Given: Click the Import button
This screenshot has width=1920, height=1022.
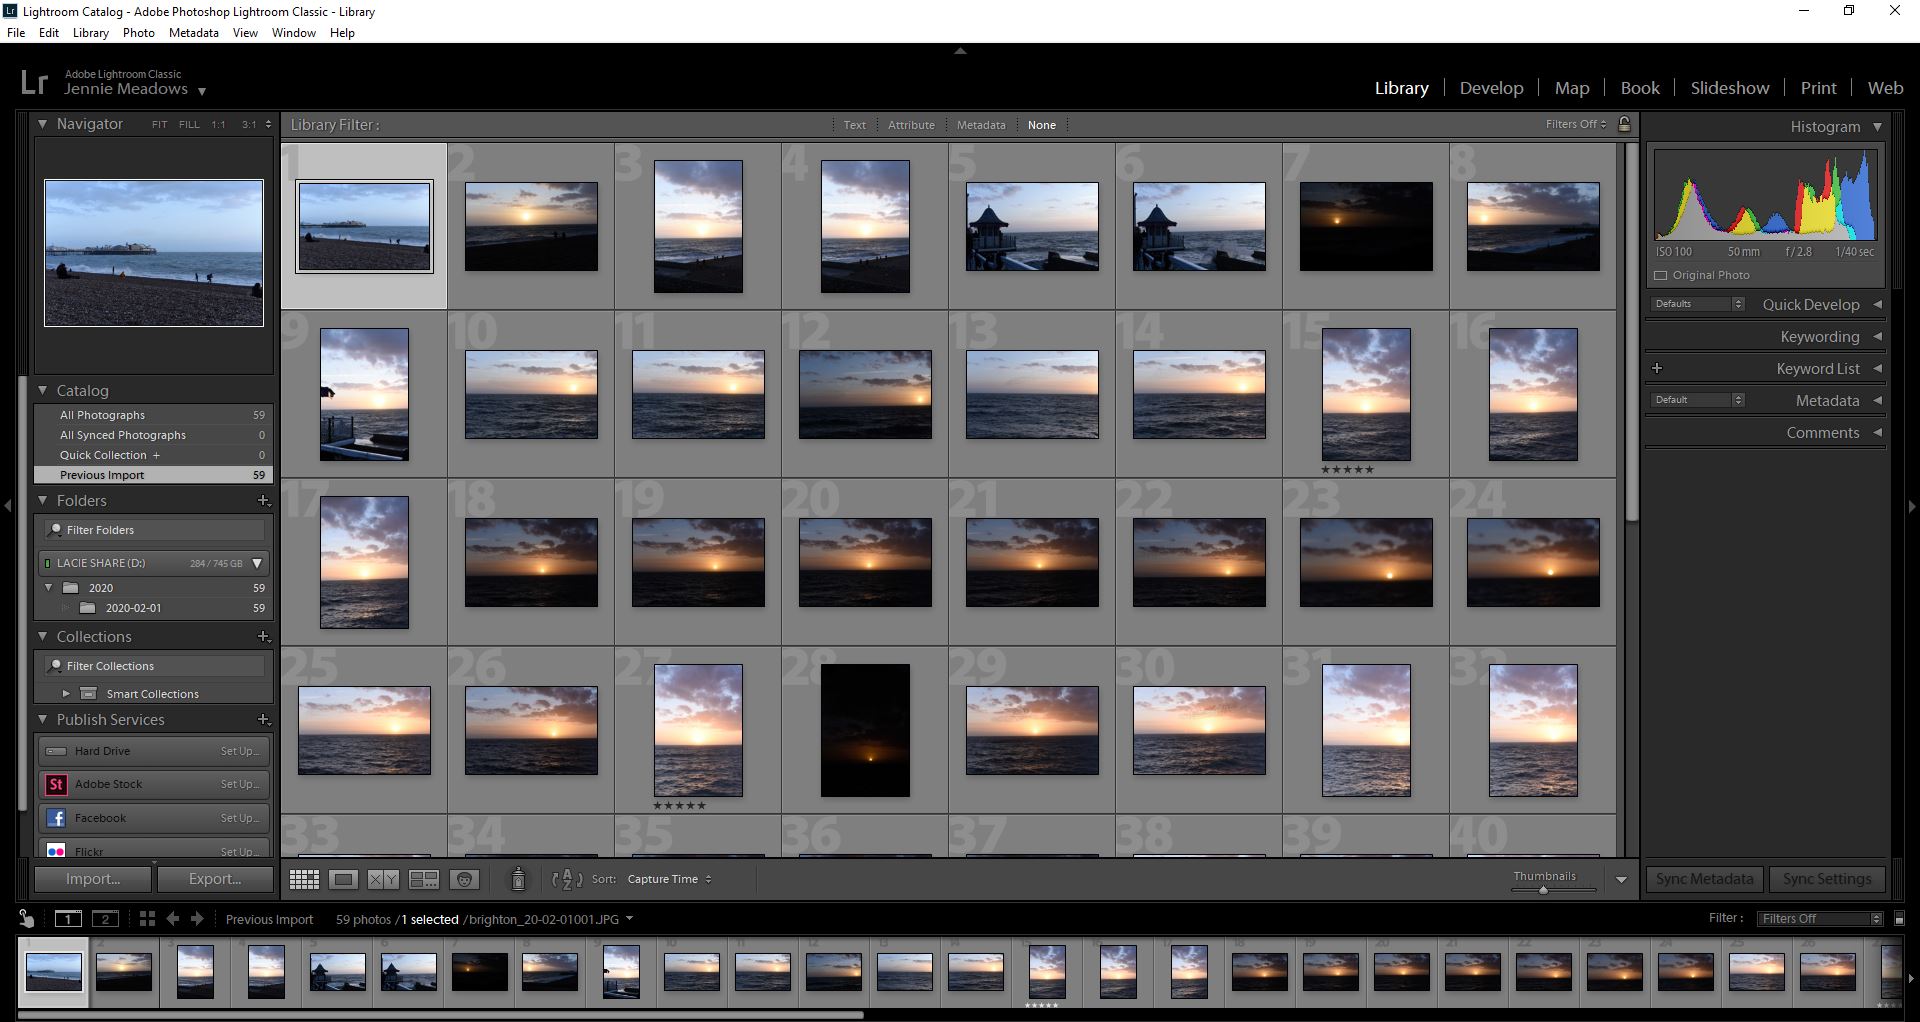Looking at the screenshot, I should click(92, 879).
